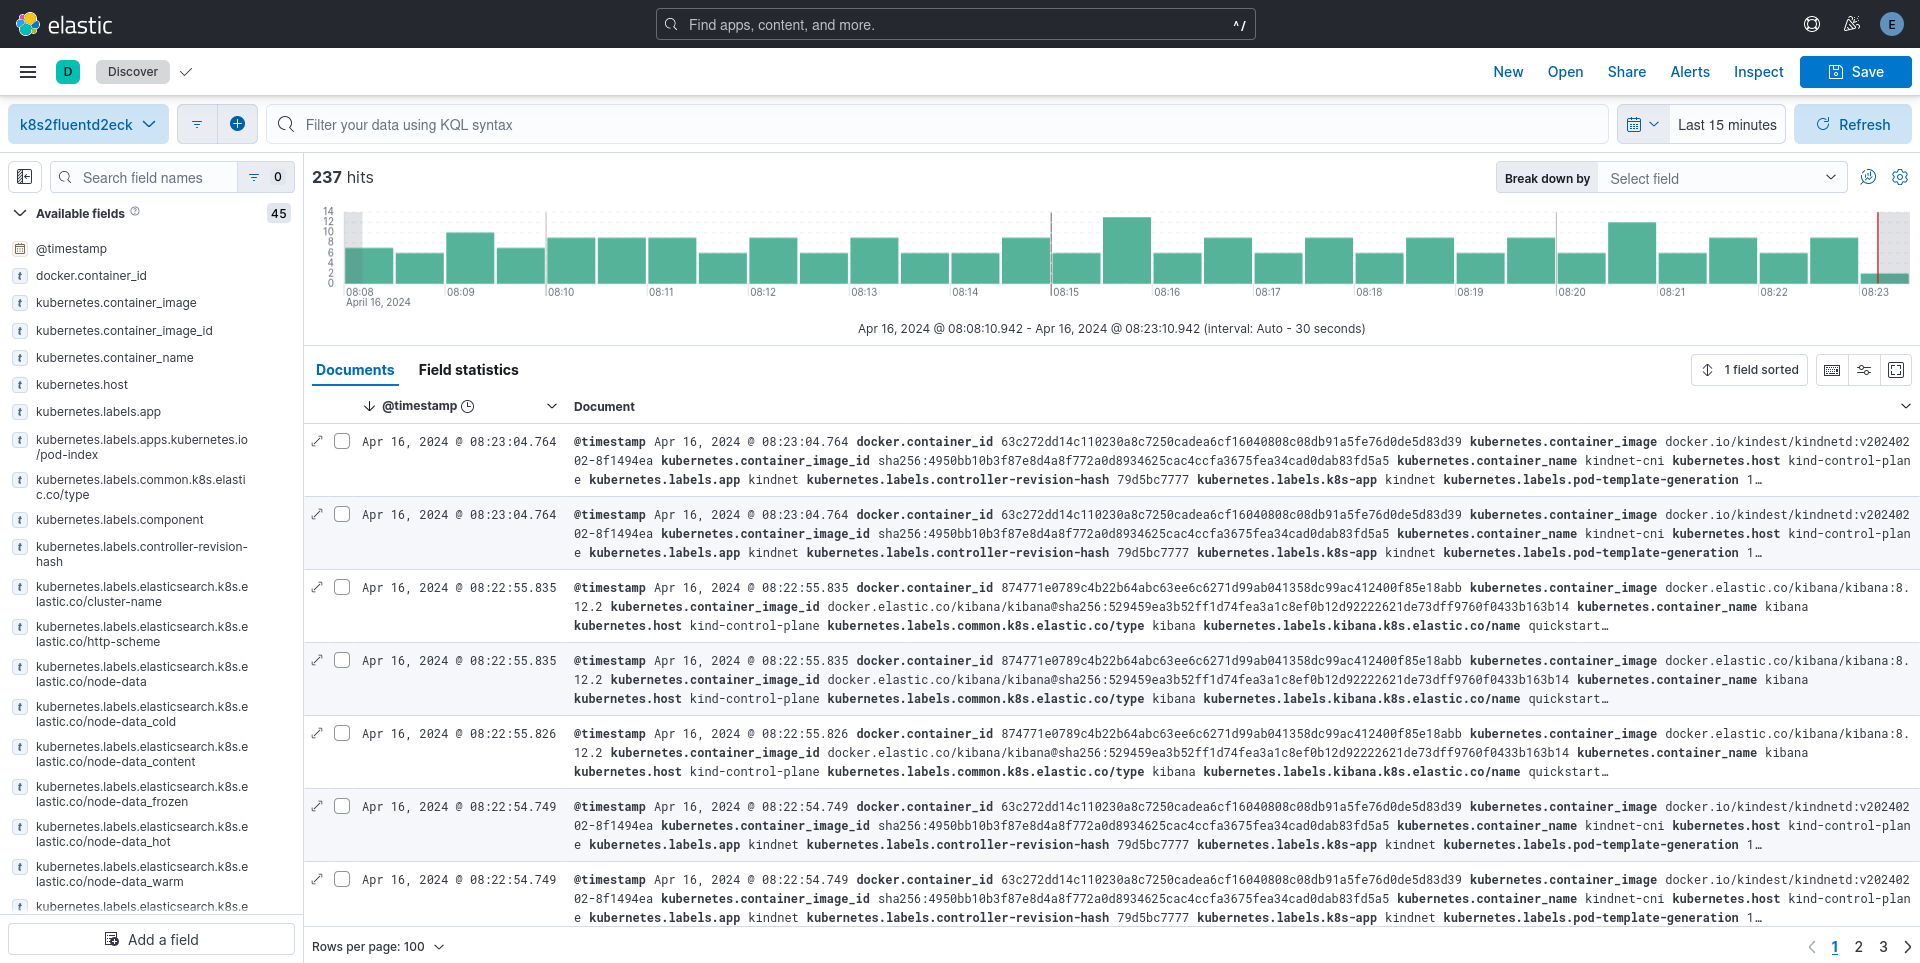Open @timestamp column header options chevron
Image resolution: width=1920 pixels, height=963 pixels.
551,406
